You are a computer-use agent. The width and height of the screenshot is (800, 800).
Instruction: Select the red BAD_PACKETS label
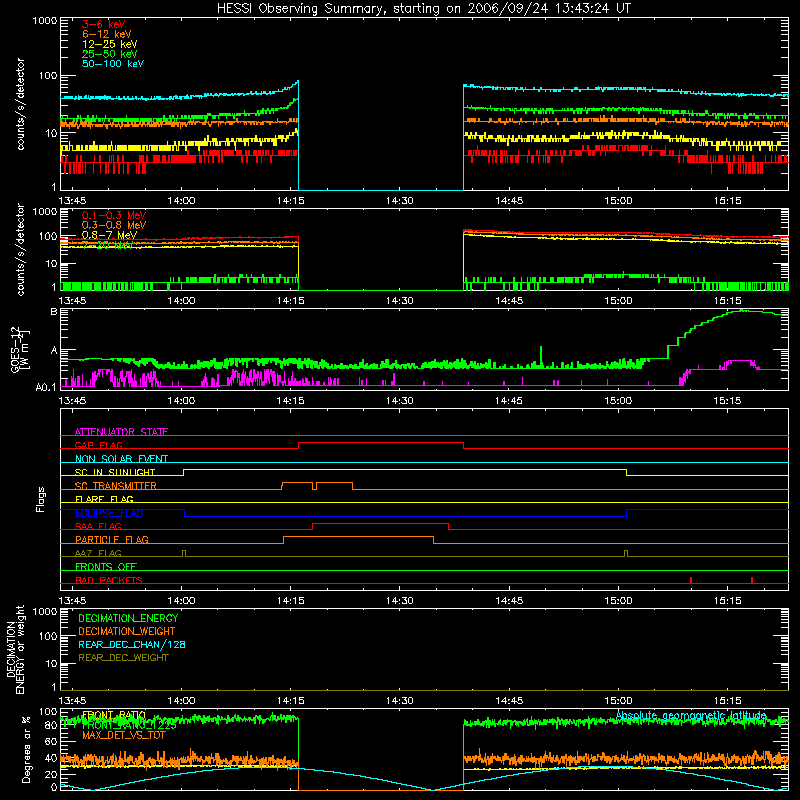[109, 580]
